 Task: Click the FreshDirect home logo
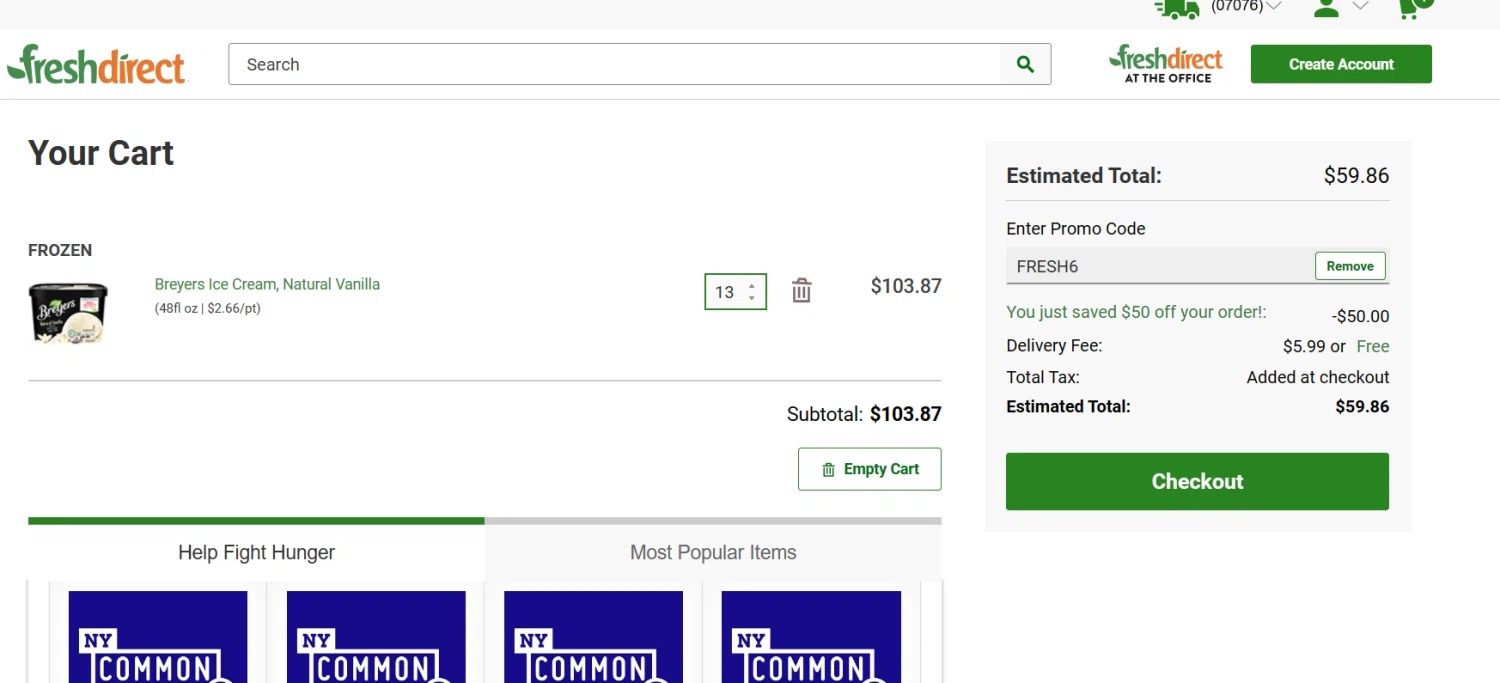pyautogui.click(x=96, y=64)
